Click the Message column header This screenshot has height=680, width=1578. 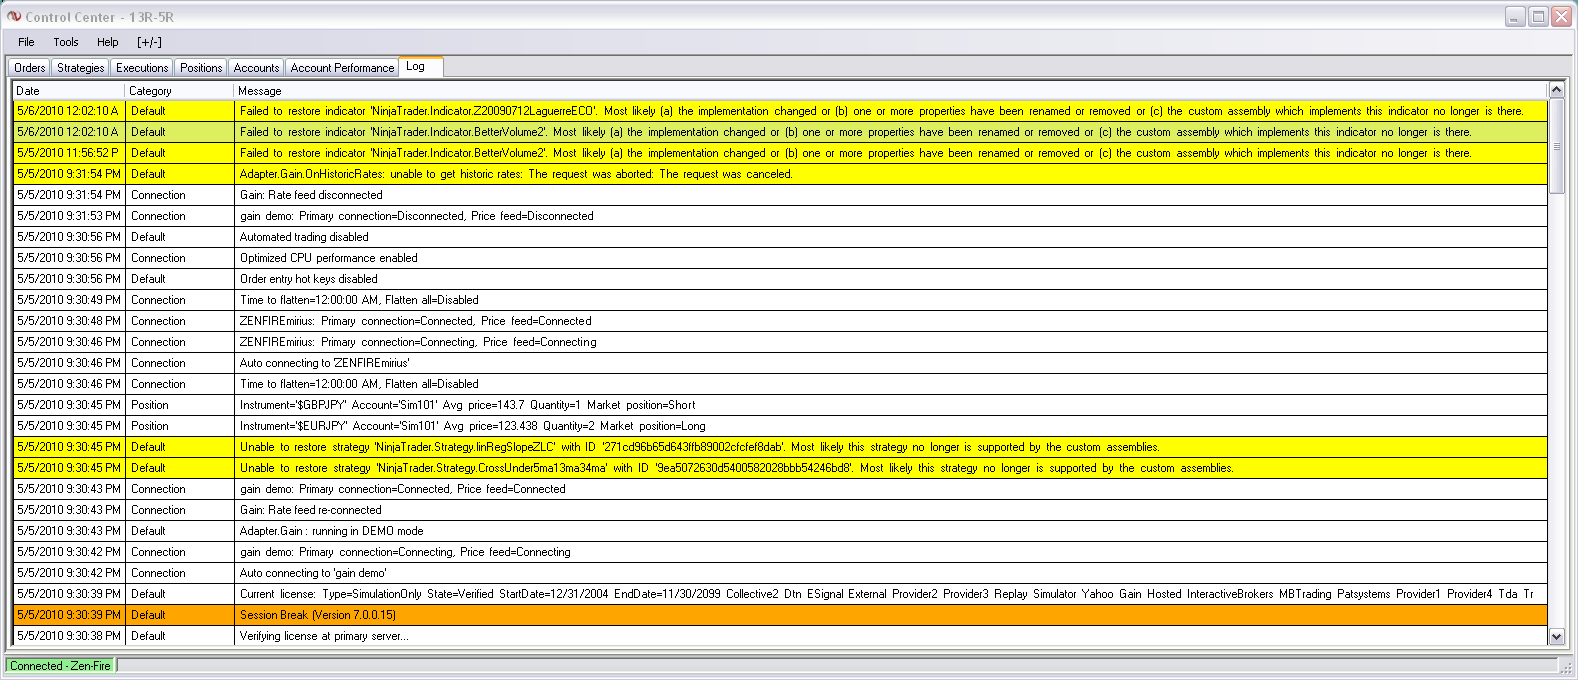tap(890, 91)
